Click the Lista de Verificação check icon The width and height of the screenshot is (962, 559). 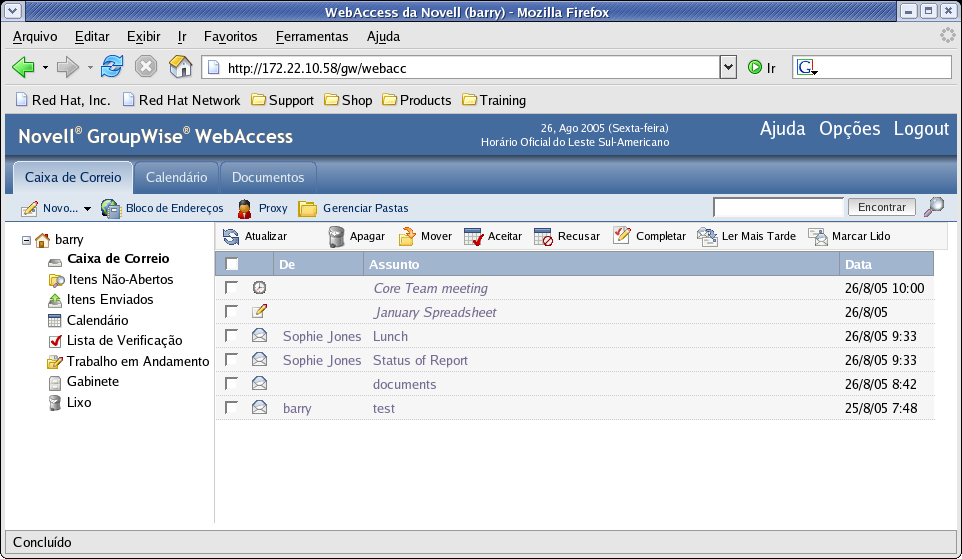[x=55, y=341]
